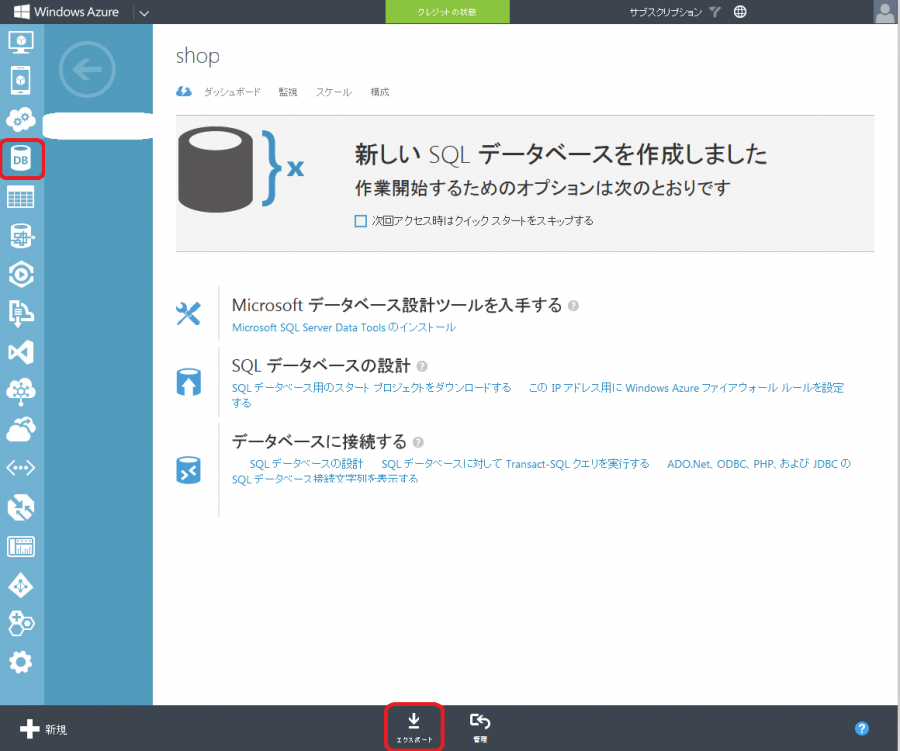Show help for データベースに接続する heading
This screenshot has width=900, height=751.
coord(418,442)
